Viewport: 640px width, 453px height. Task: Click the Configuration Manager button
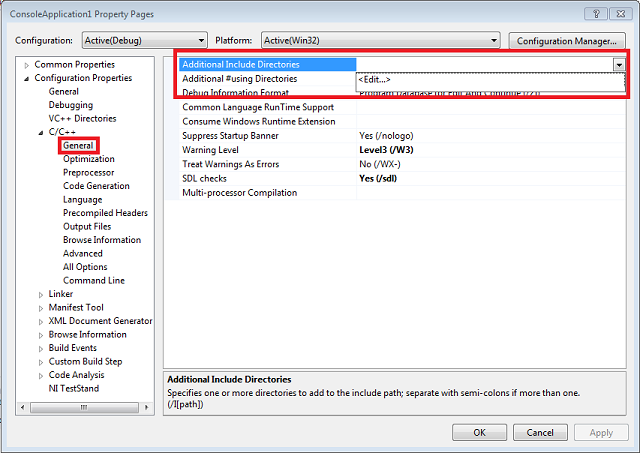[x=567, y=41]
